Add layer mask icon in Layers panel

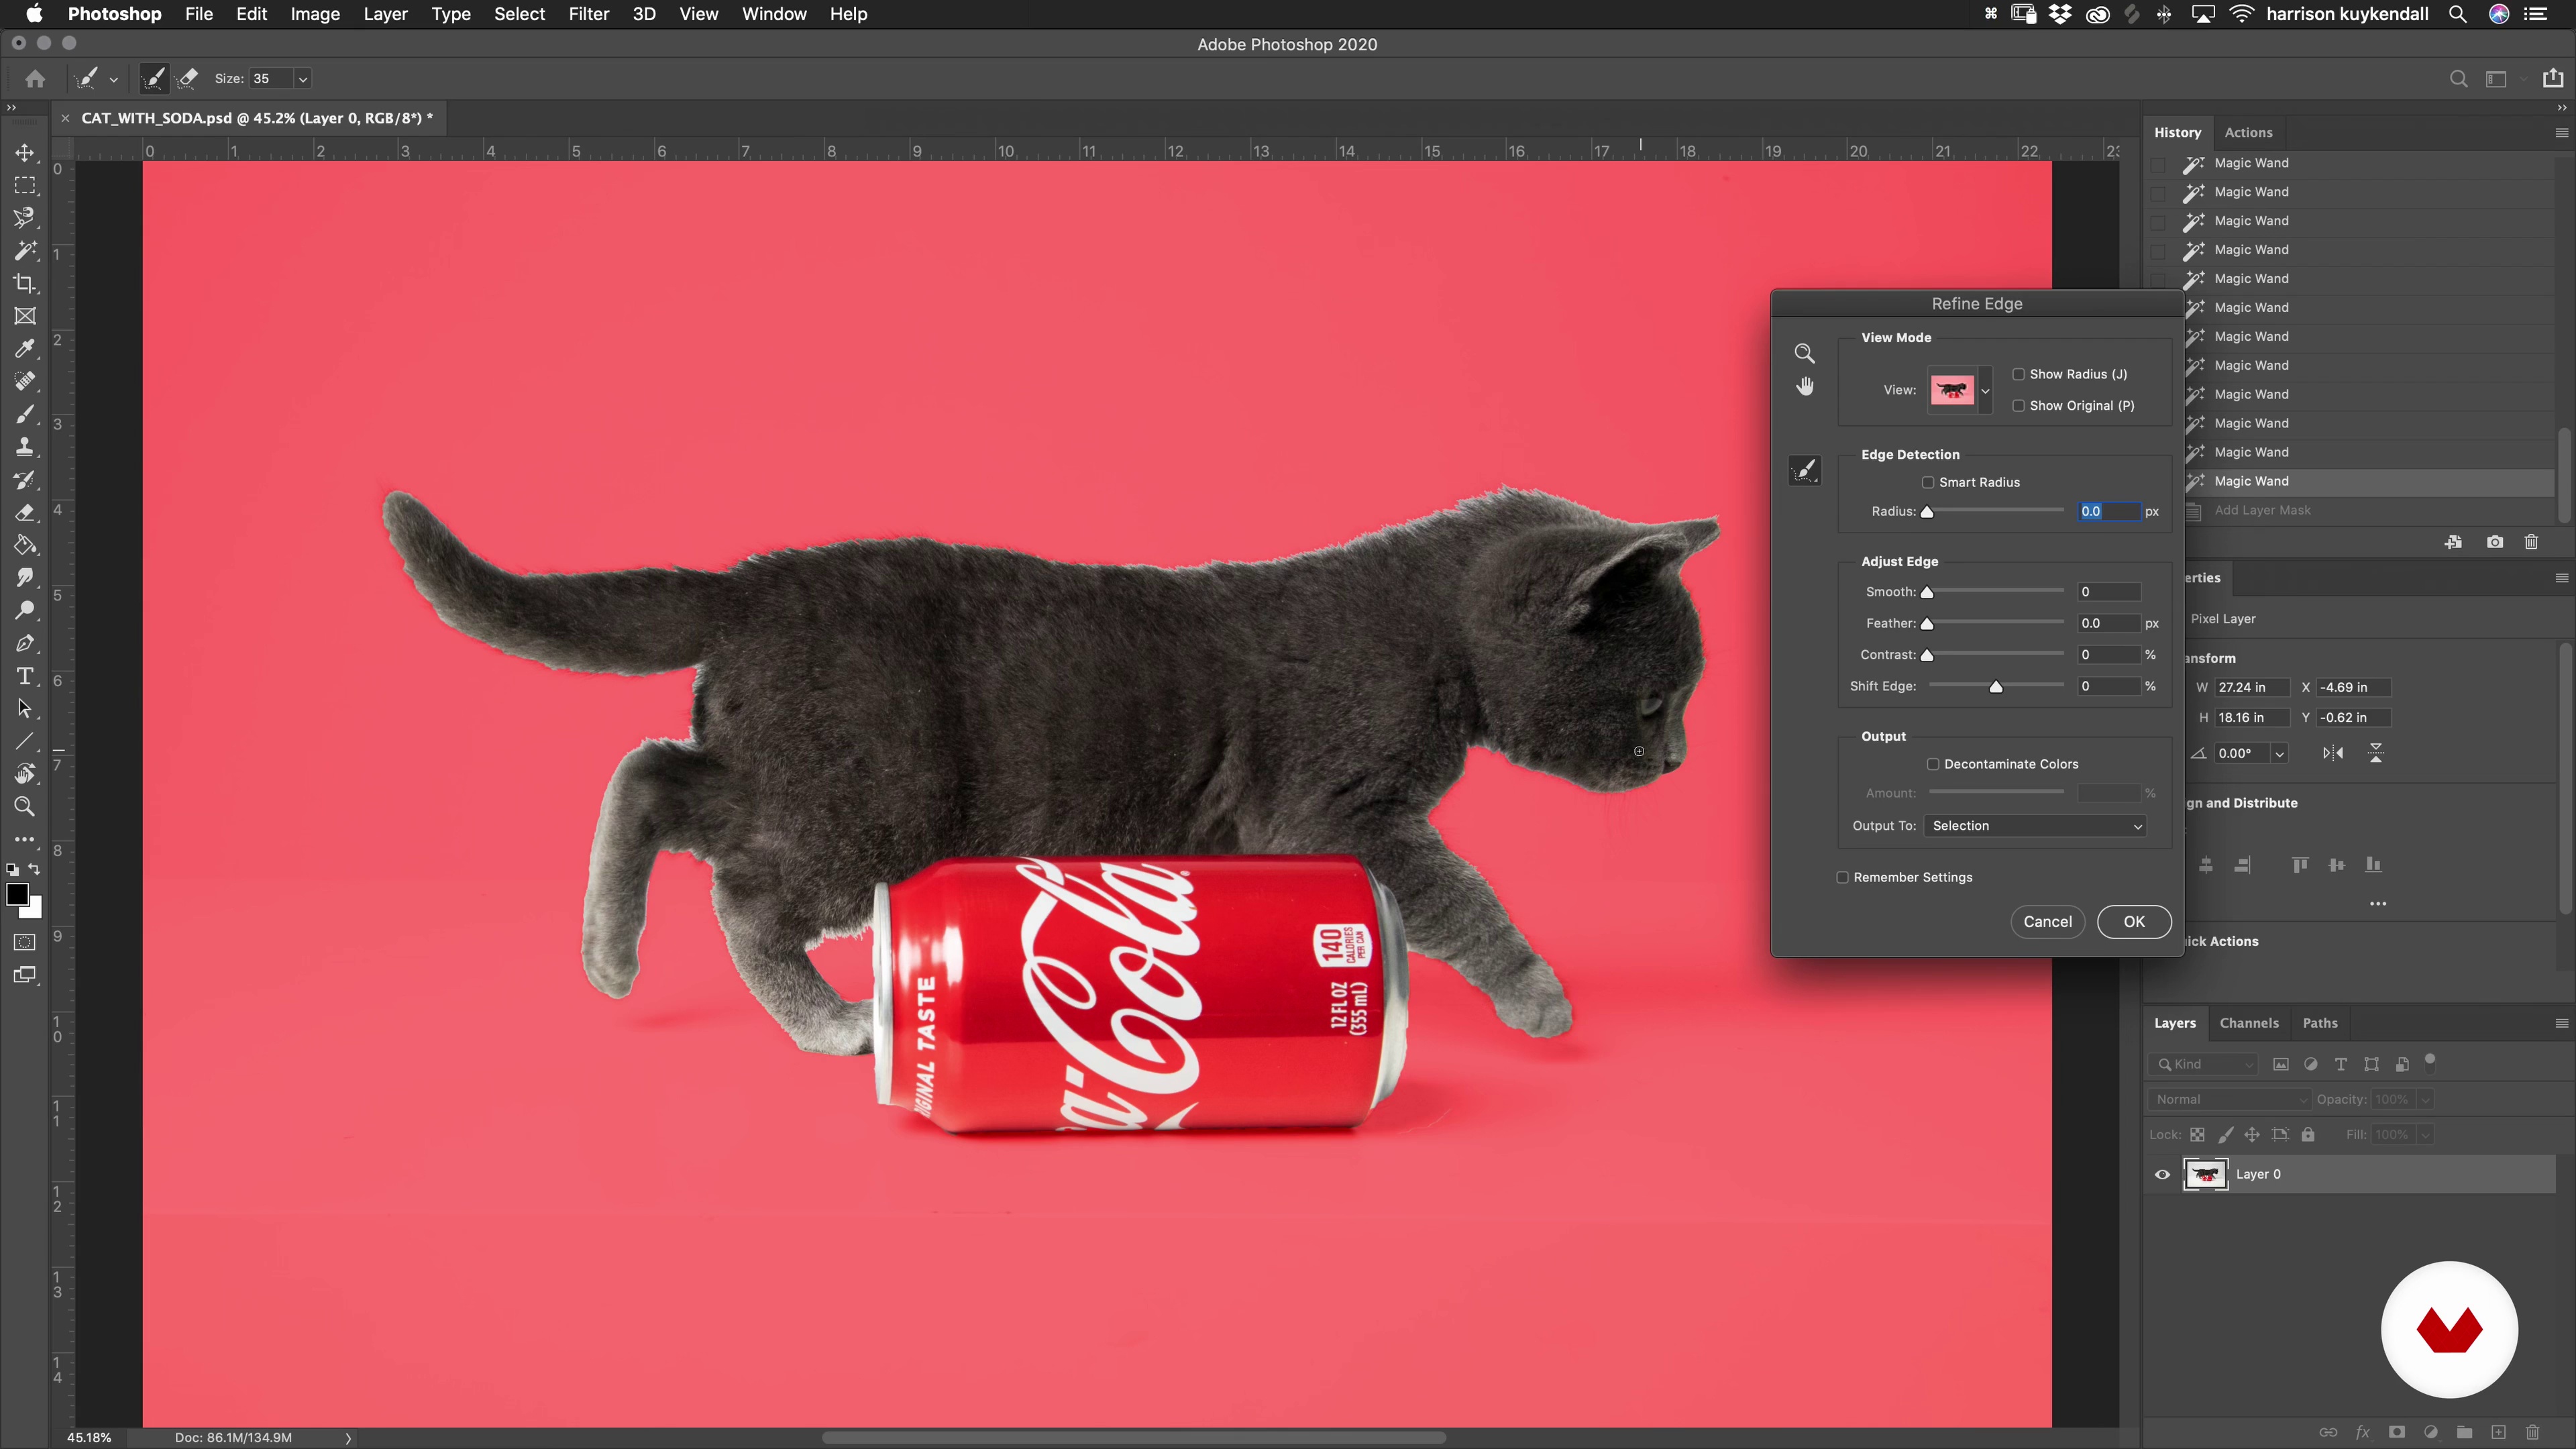click(x=2397, y=1432)
